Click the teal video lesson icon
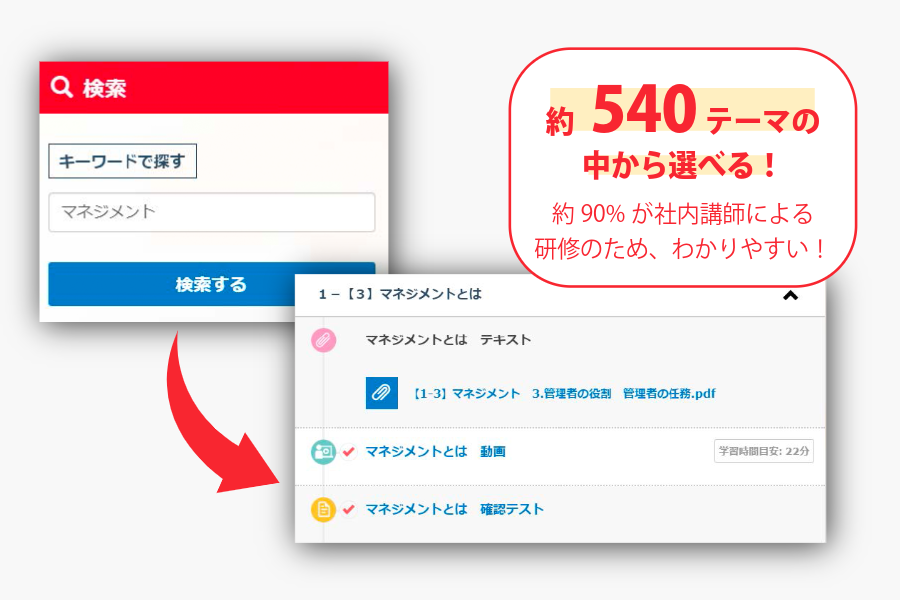This screenshot has height=600, width=900. pyautogui.click(x=323, y=452)
